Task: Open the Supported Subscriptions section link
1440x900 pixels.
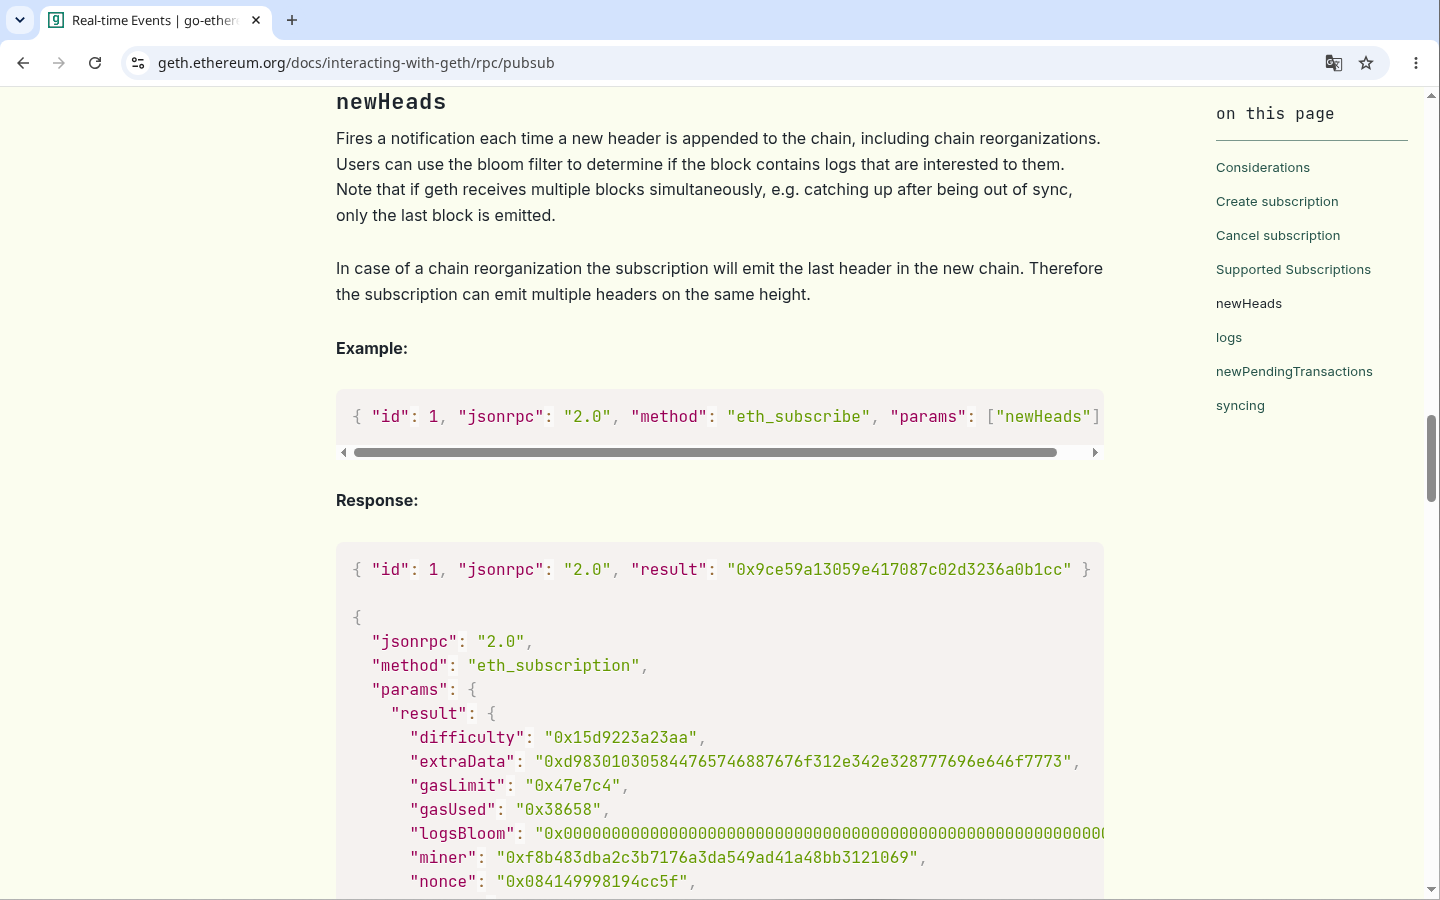Action: [1293, 269]
